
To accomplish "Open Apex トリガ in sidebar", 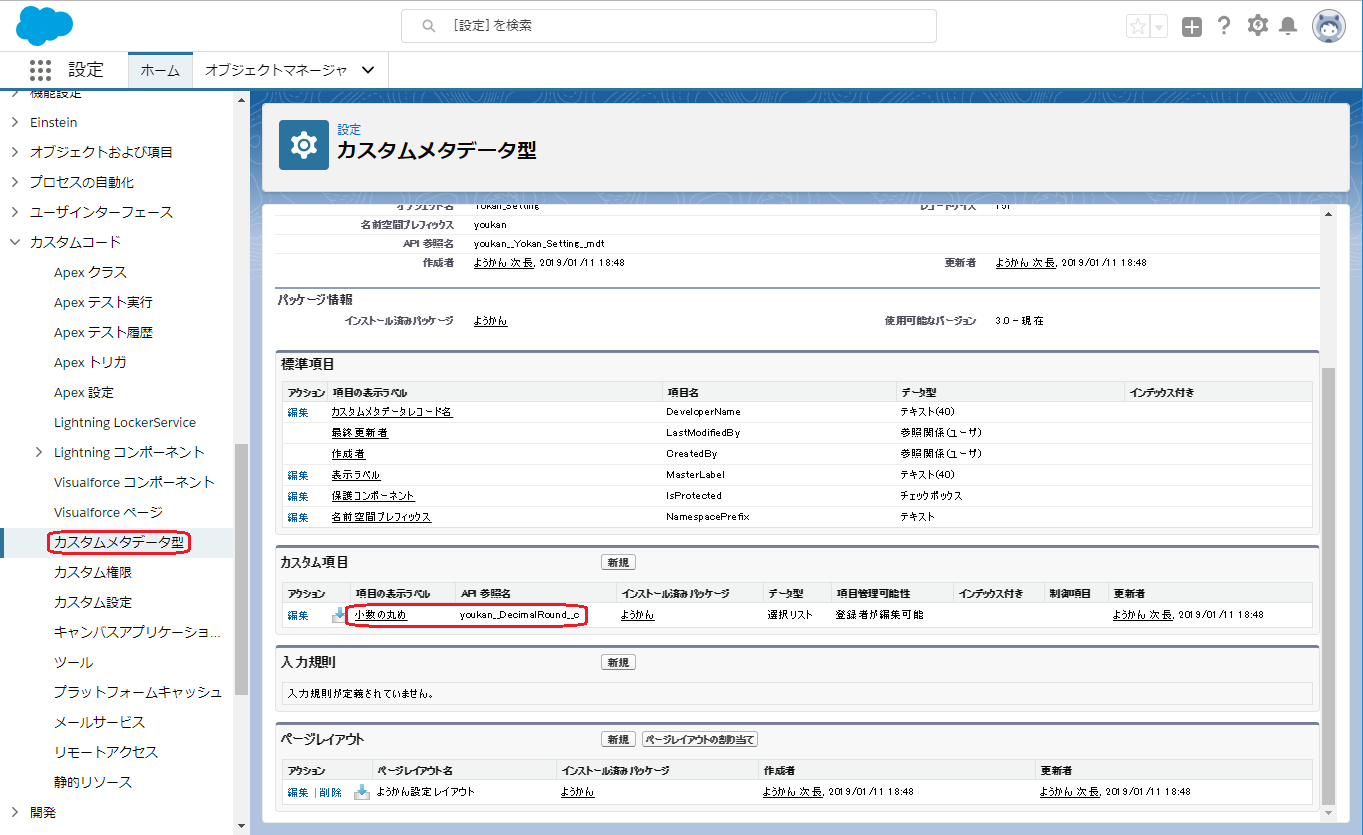I will [x=90, y=362].
